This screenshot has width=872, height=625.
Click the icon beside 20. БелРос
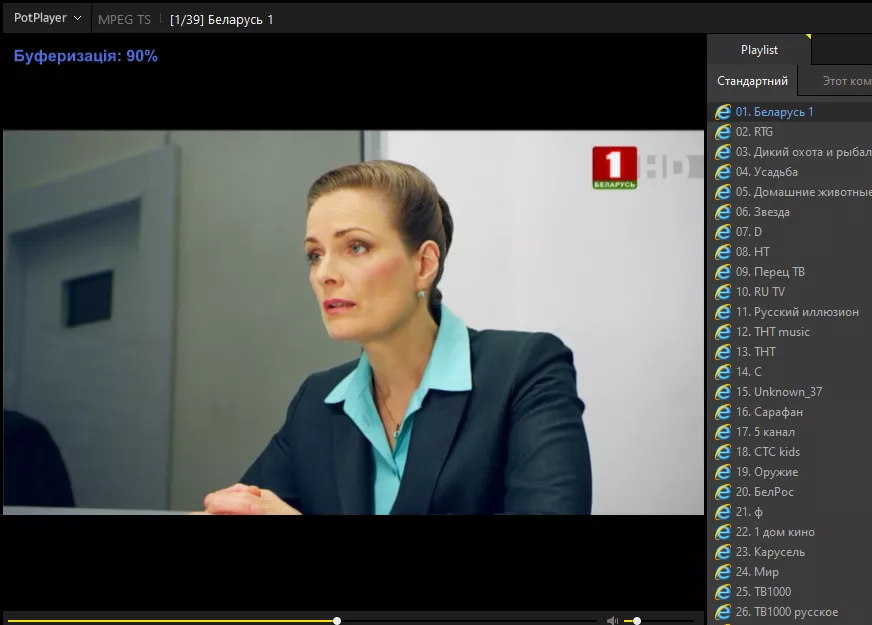(x=722, y=493)
